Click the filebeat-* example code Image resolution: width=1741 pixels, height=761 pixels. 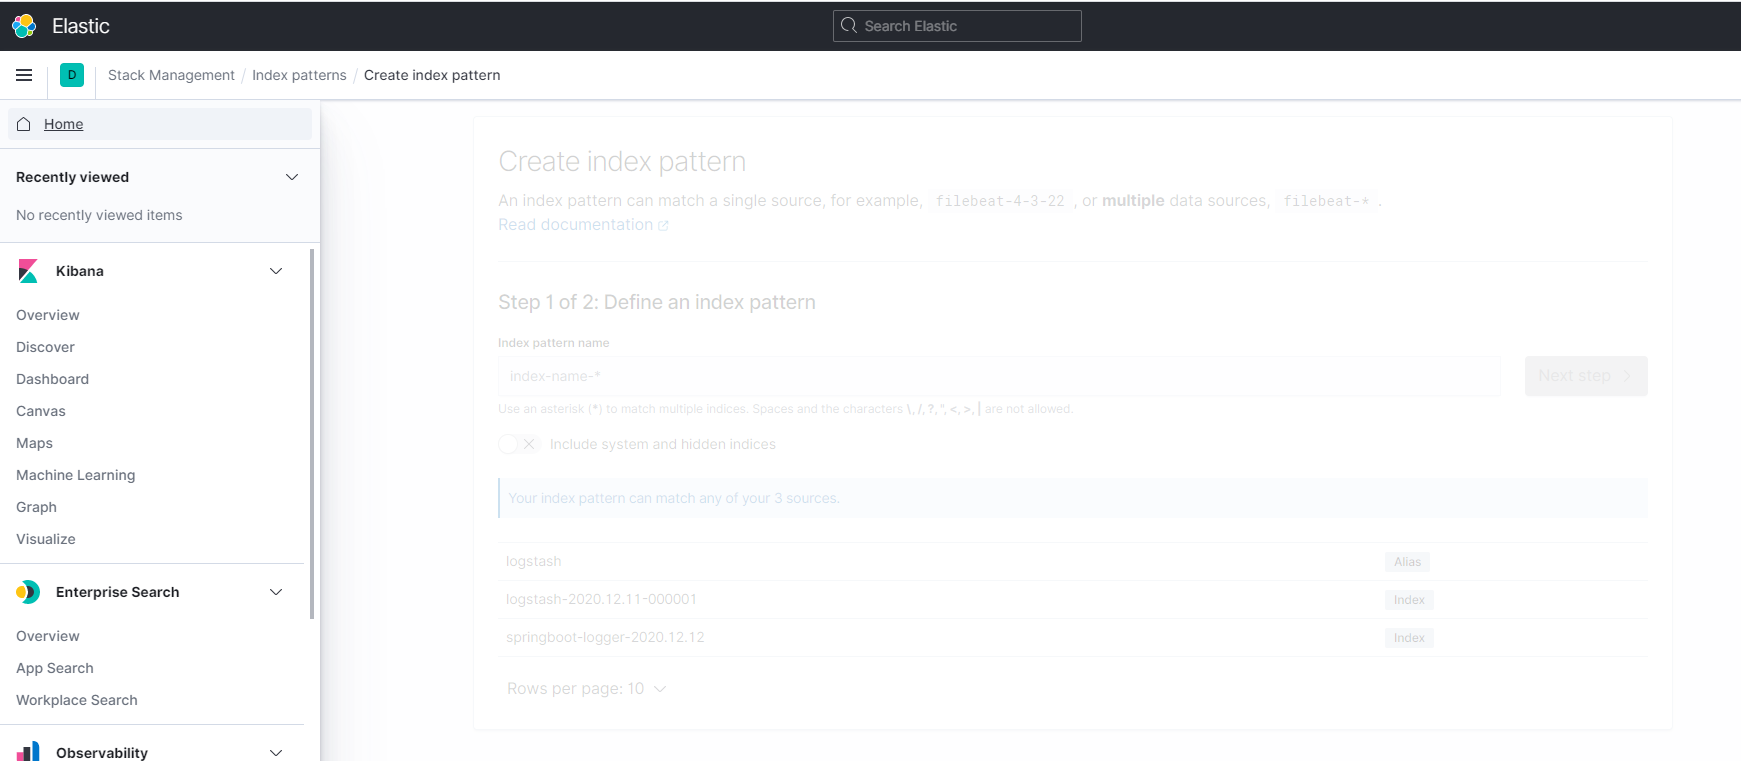click(x=1326, y=201)
